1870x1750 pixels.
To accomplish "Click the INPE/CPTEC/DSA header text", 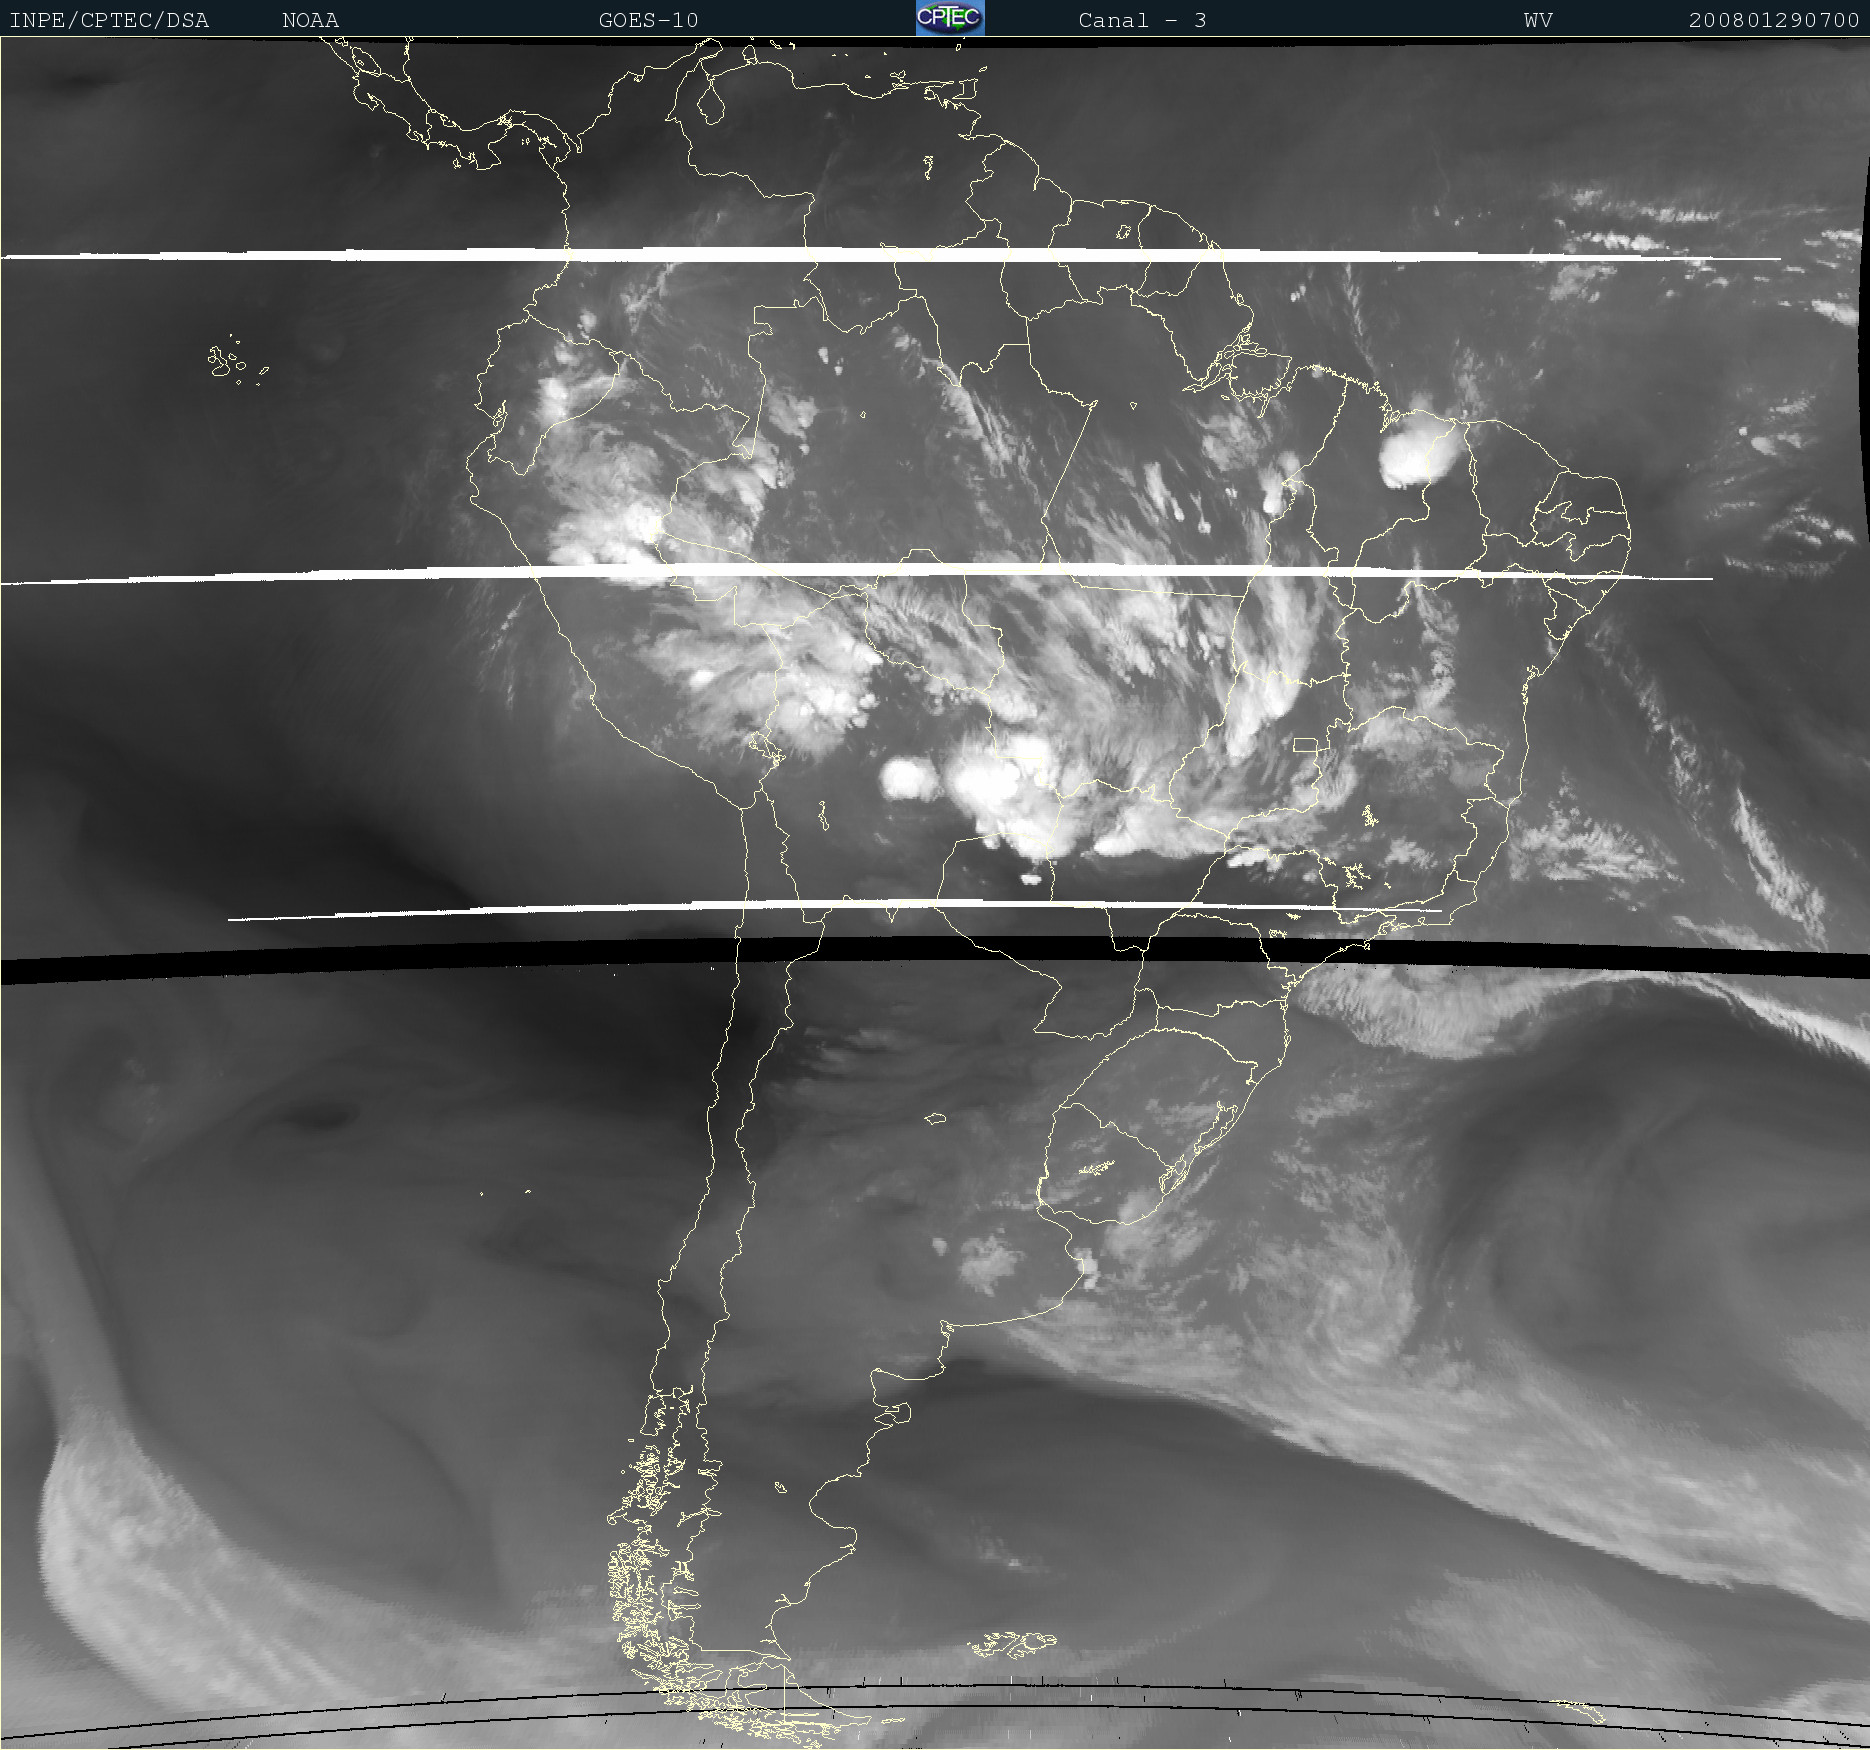I will (109, 20).
